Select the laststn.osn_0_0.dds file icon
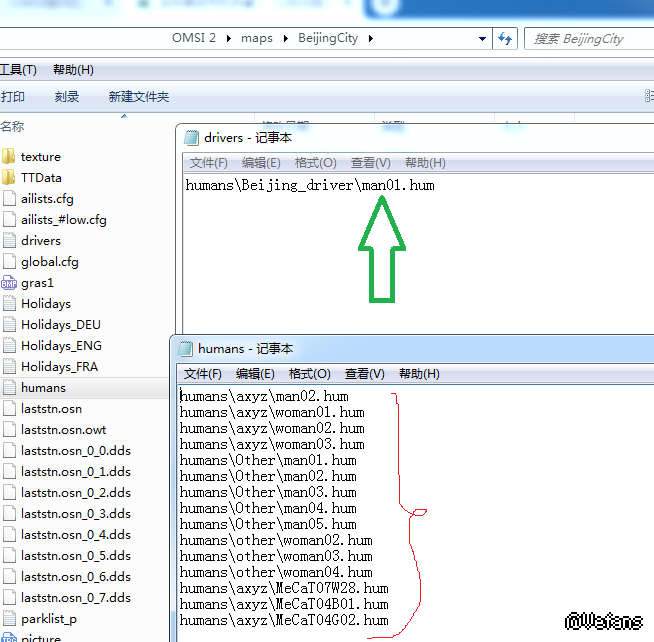This screenshot has height=642, width=654. tap(9, 451)
